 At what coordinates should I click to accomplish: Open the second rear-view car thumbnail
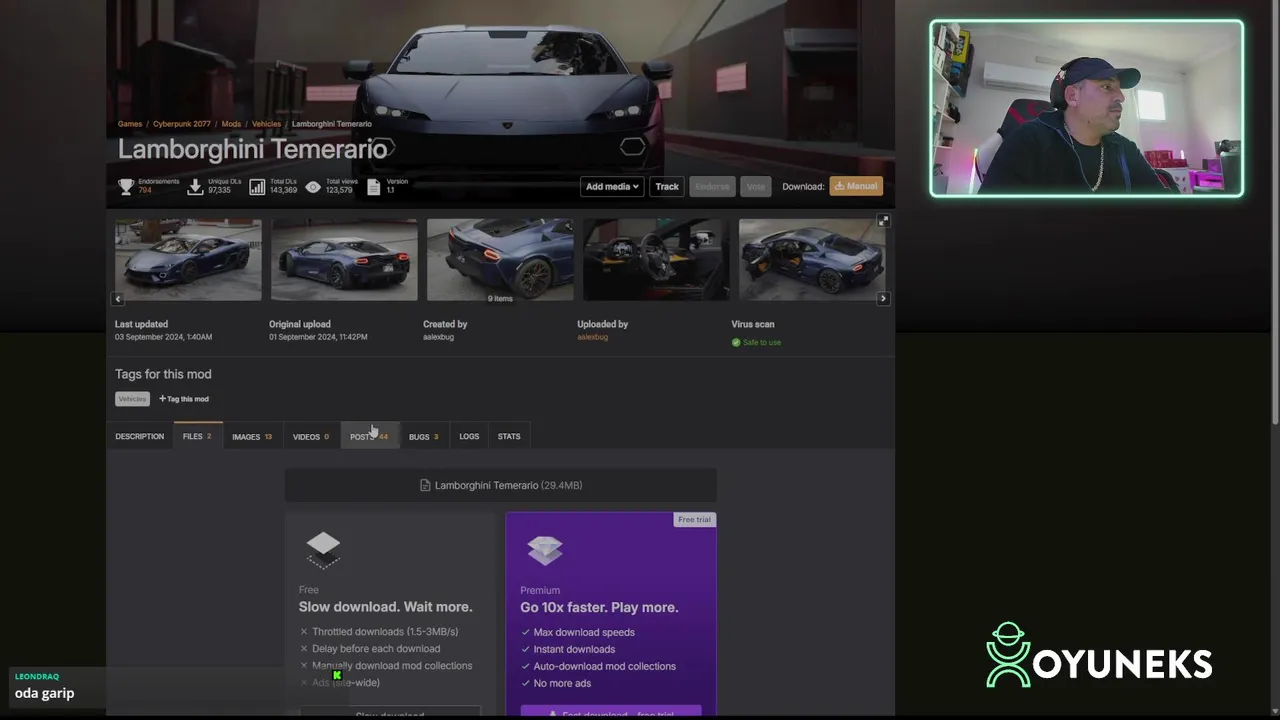(344, 259)
